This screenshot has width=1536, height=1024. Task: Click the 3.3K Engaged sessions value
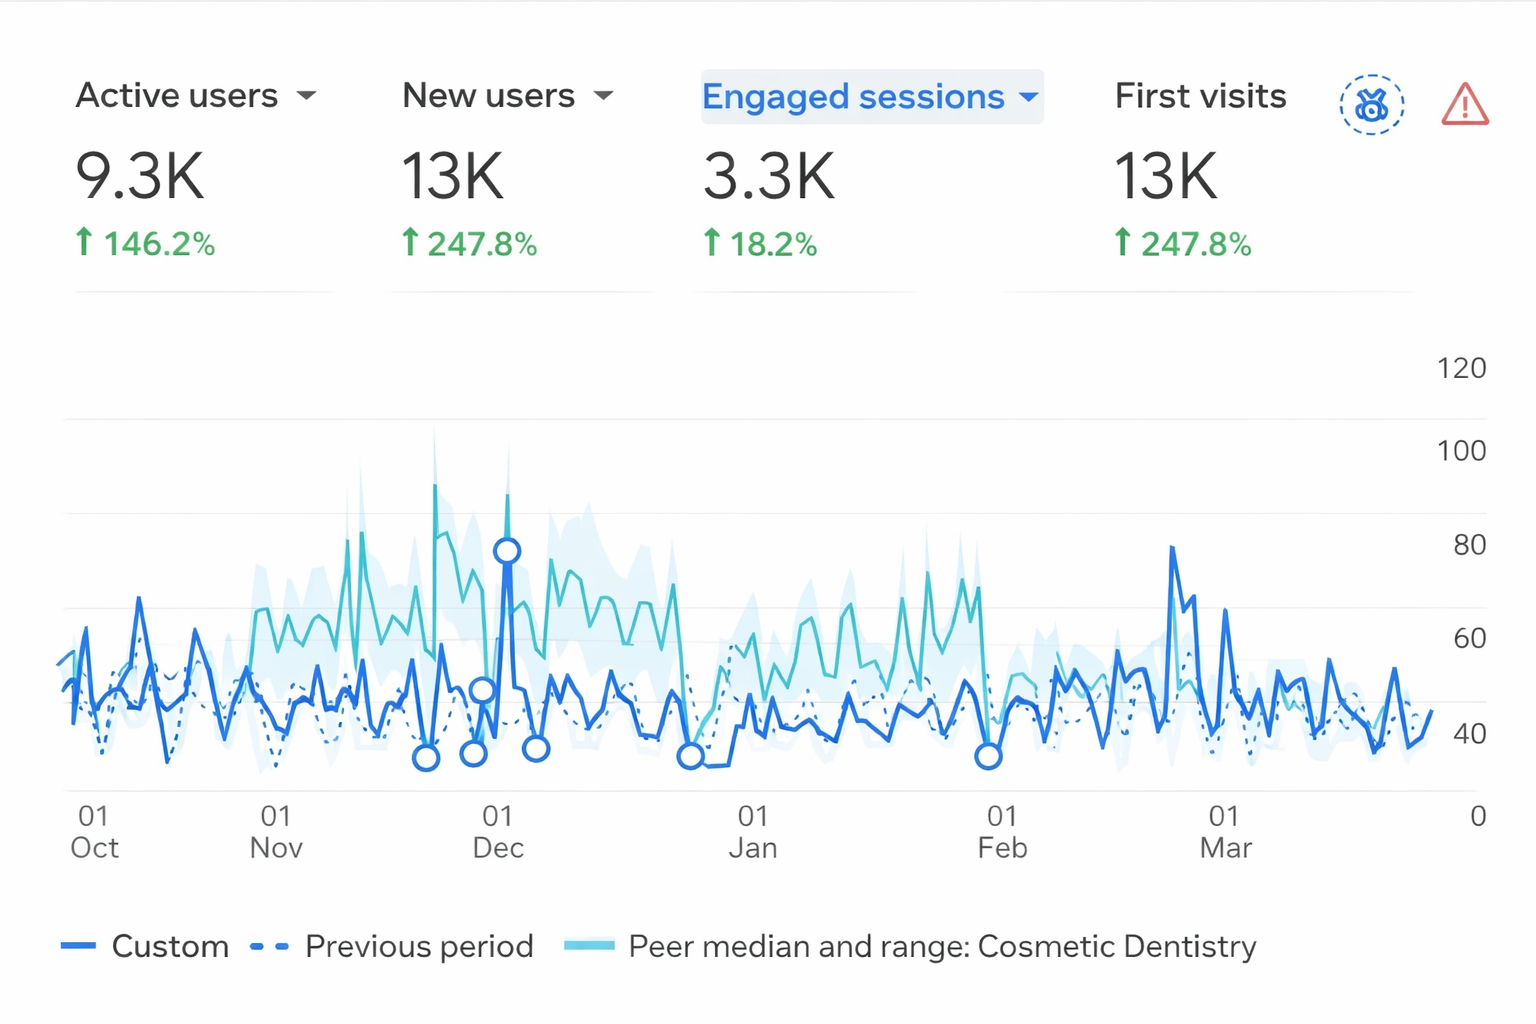click(768, 177)
